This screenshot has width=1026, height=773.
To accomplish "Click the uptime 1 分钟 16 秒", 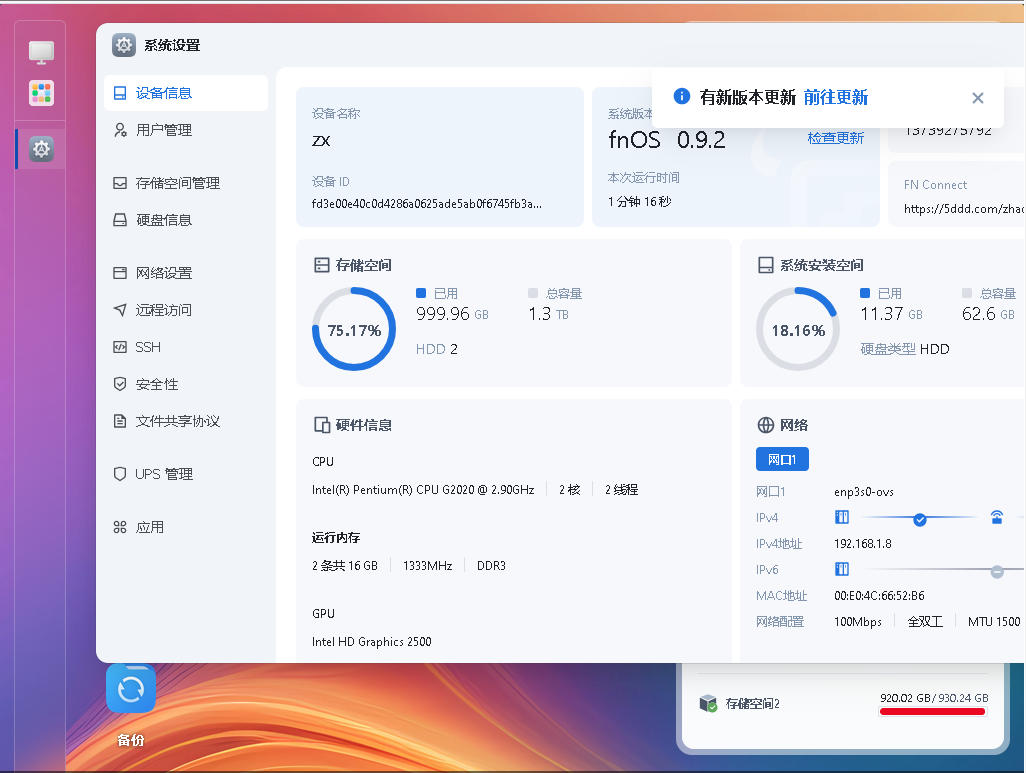I will [x=639, y=202].
